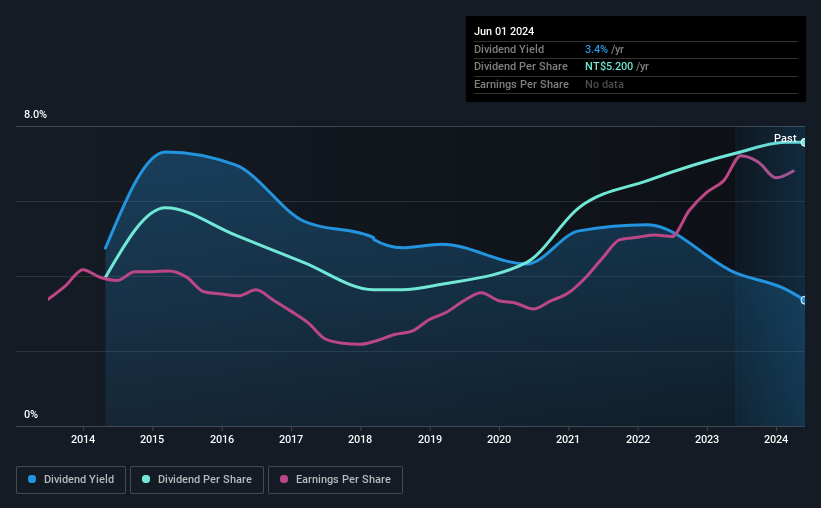Click the 2016 x-axis label
Image resolution: width=821 pixels, height=508 pixels.
tap(222, 439)
